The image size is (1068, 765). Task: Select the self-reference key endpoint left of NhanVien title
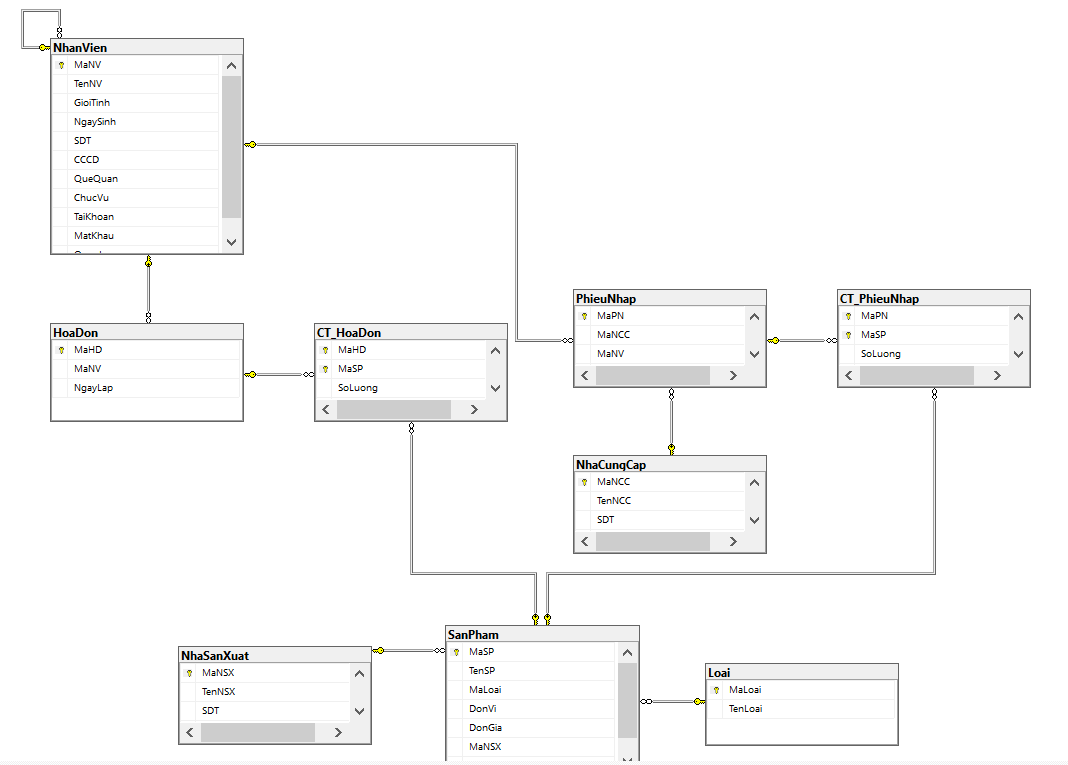click(44, 48)
